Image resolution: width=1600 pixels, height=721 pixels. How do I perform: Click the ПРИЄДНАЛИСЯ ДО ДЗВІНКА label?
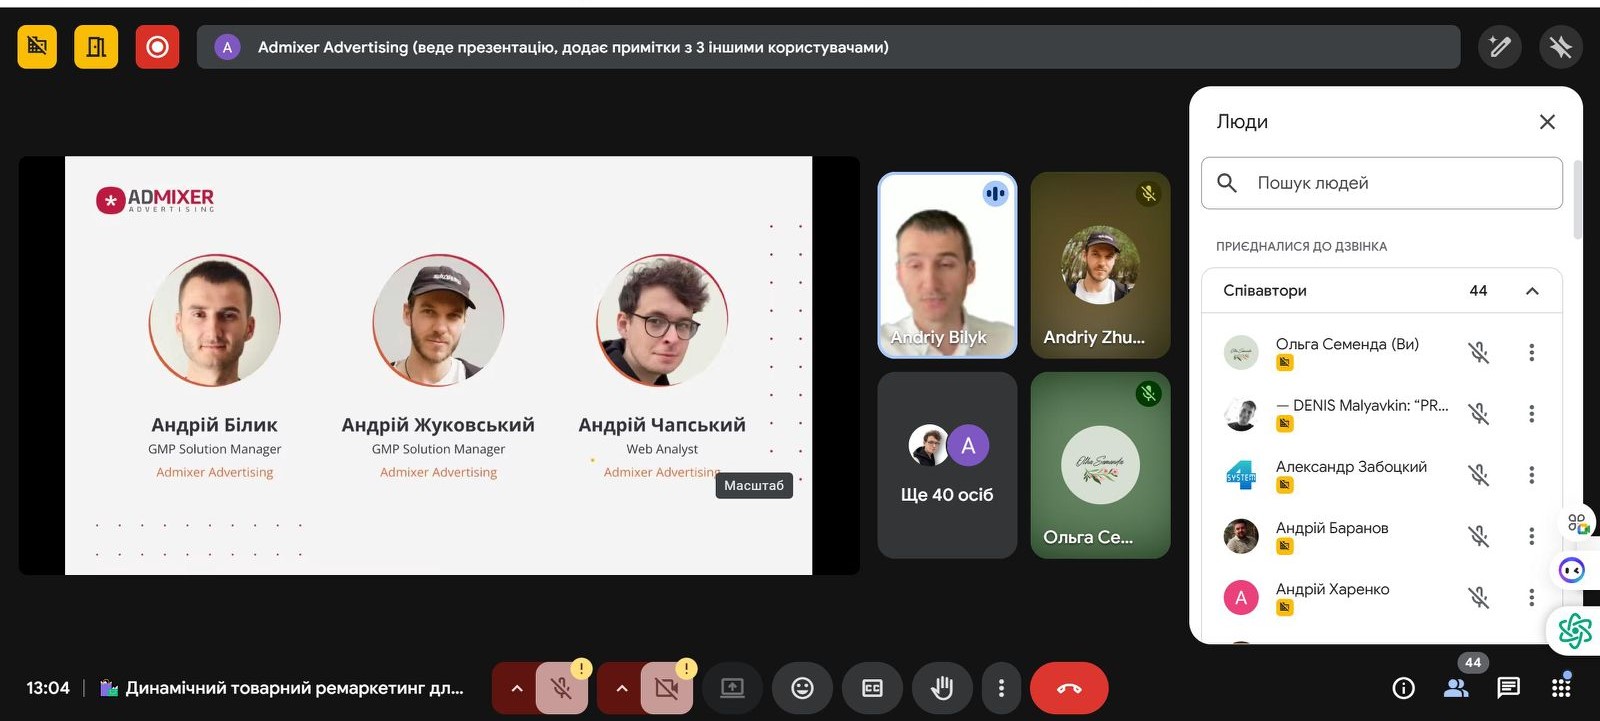coord(1301,246)
